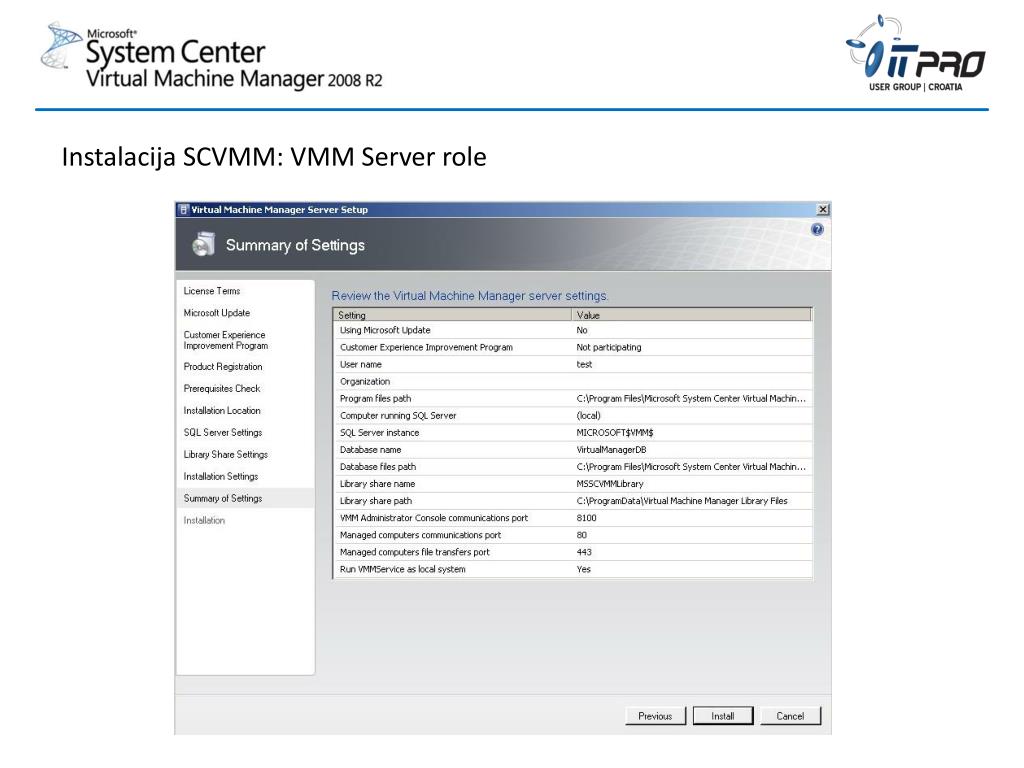Open Installation Location step
This screenshot has height=768, width=1024.
point(222,410)
